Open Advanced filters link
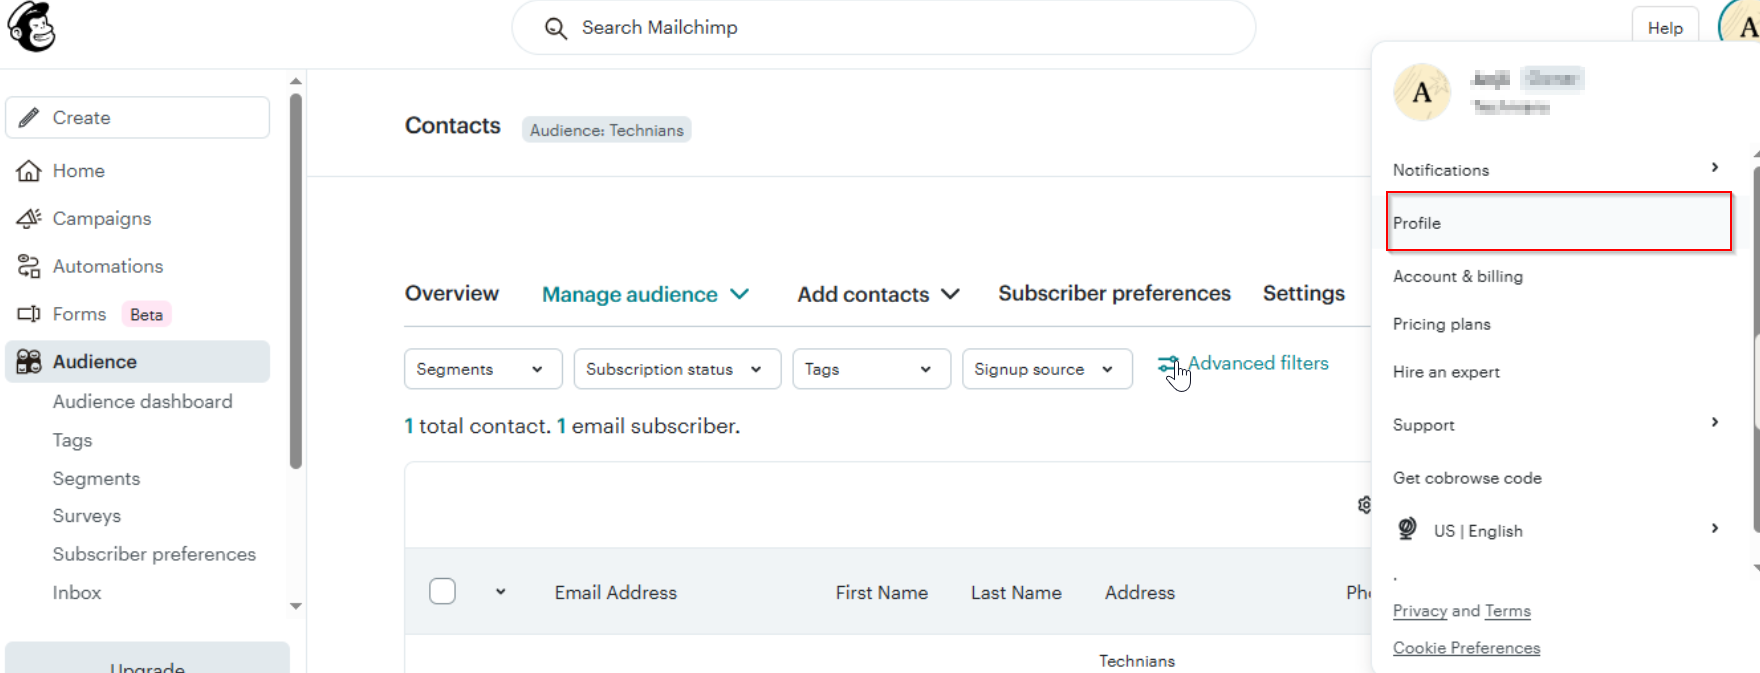Screen dimensions: 1760x673 click(1258, 363)
